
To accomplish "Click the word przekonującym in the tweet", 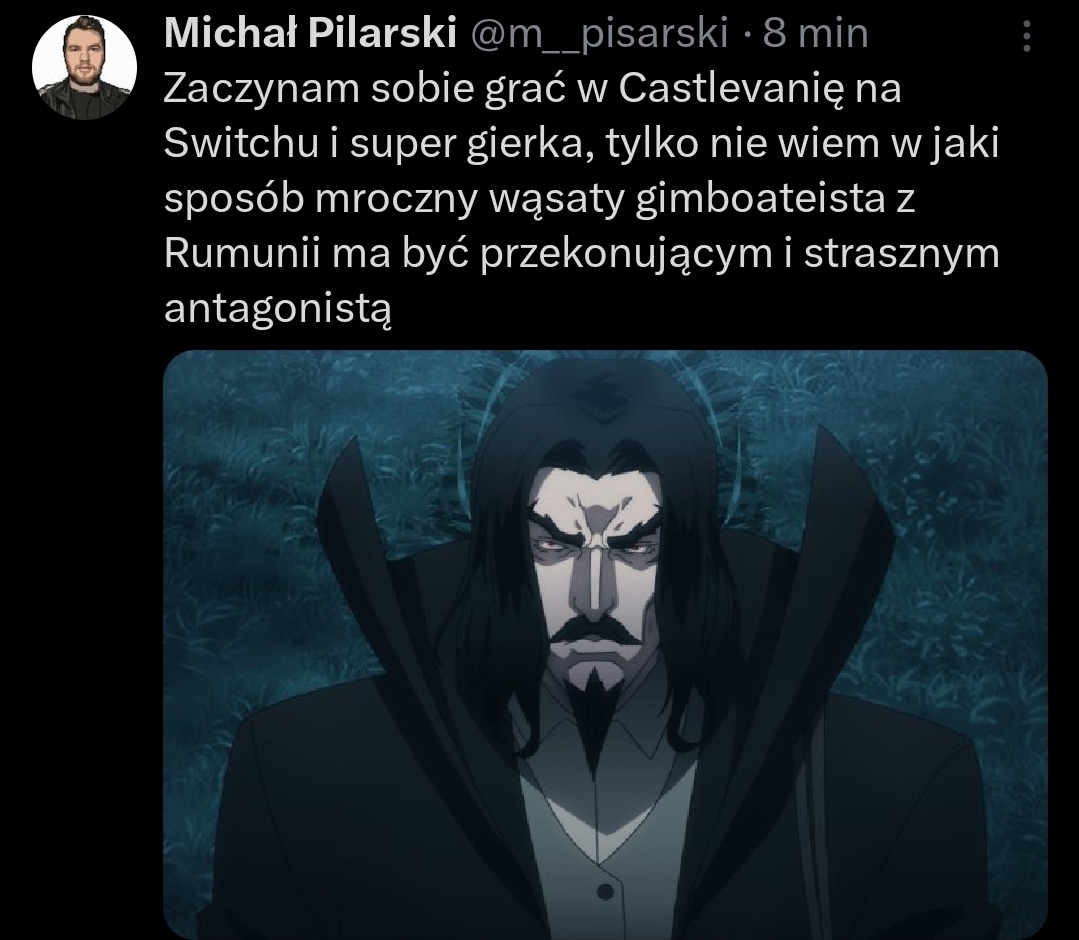I will (626, 255).
